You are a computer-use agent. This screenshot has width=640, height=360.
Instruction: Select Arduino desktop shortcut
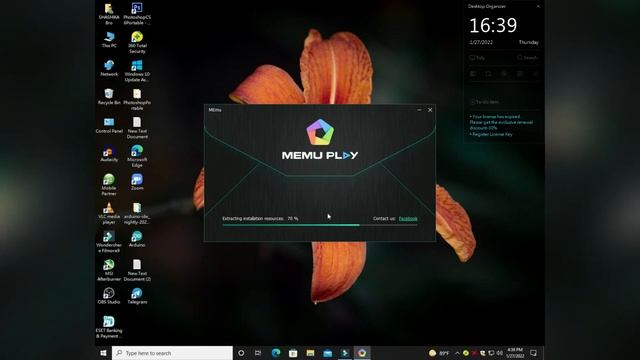(x=137, y=239)
